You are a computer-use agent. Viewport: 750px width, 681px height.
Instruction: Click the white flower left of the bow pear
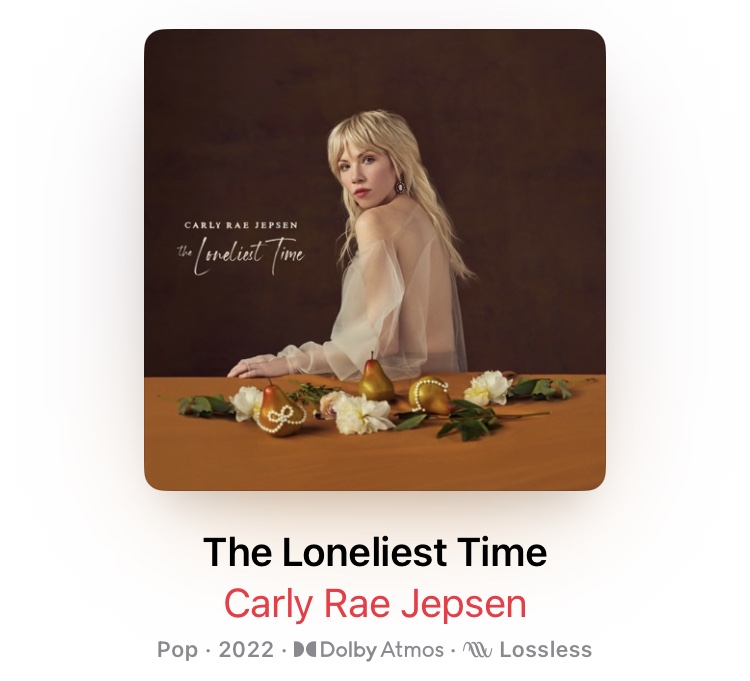246,402
